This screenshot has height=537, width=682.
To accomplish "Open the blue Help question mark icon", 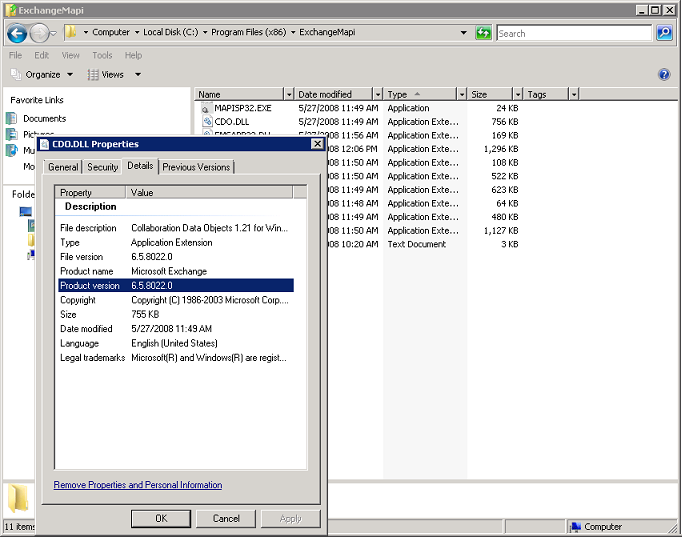I will pyautogui.click(x=664, y=75).
